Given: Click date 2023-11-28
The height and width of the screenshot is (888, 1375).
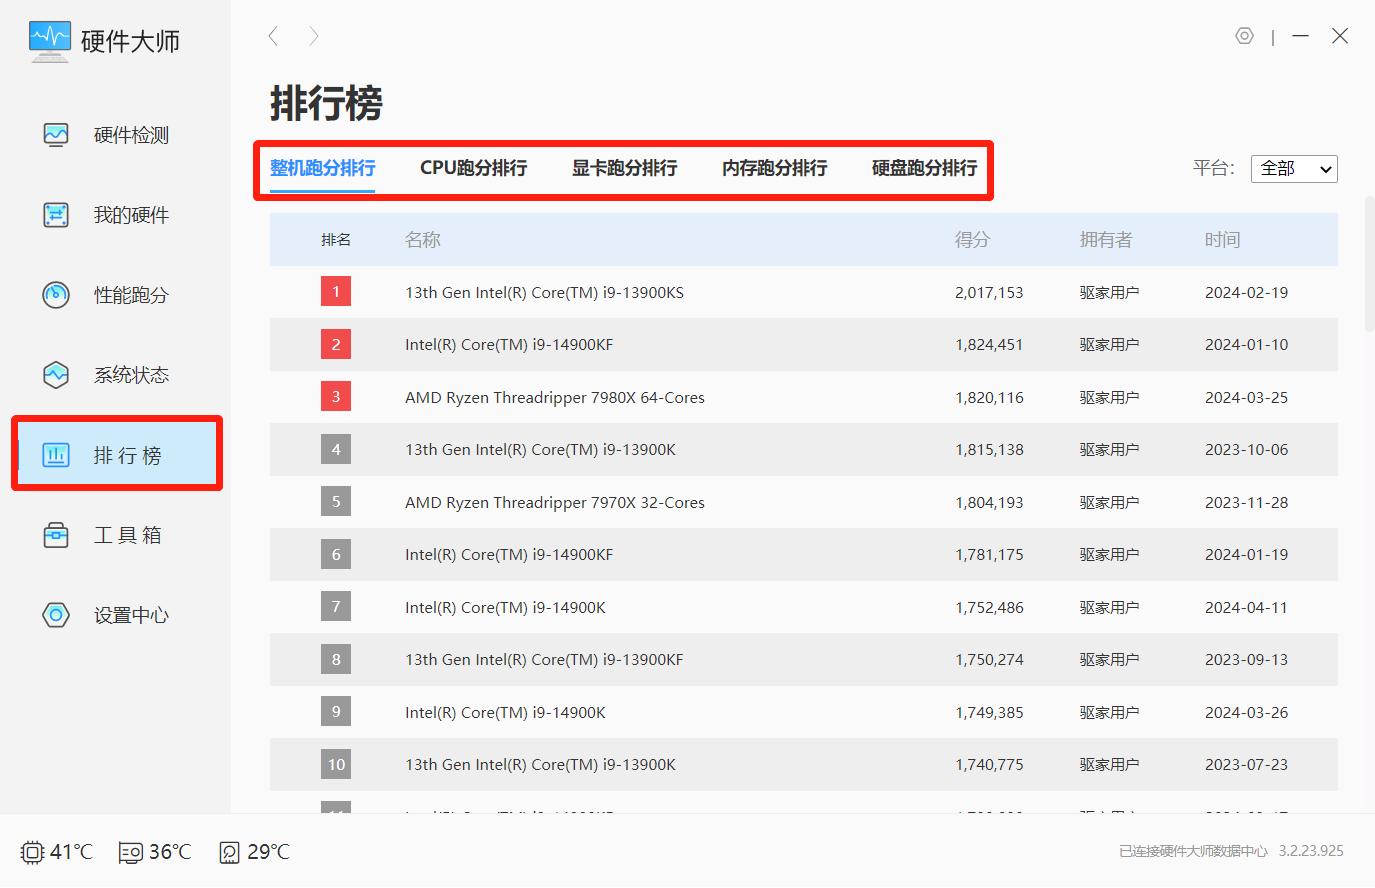Looking at the screenshot, I should (1246, 503).
